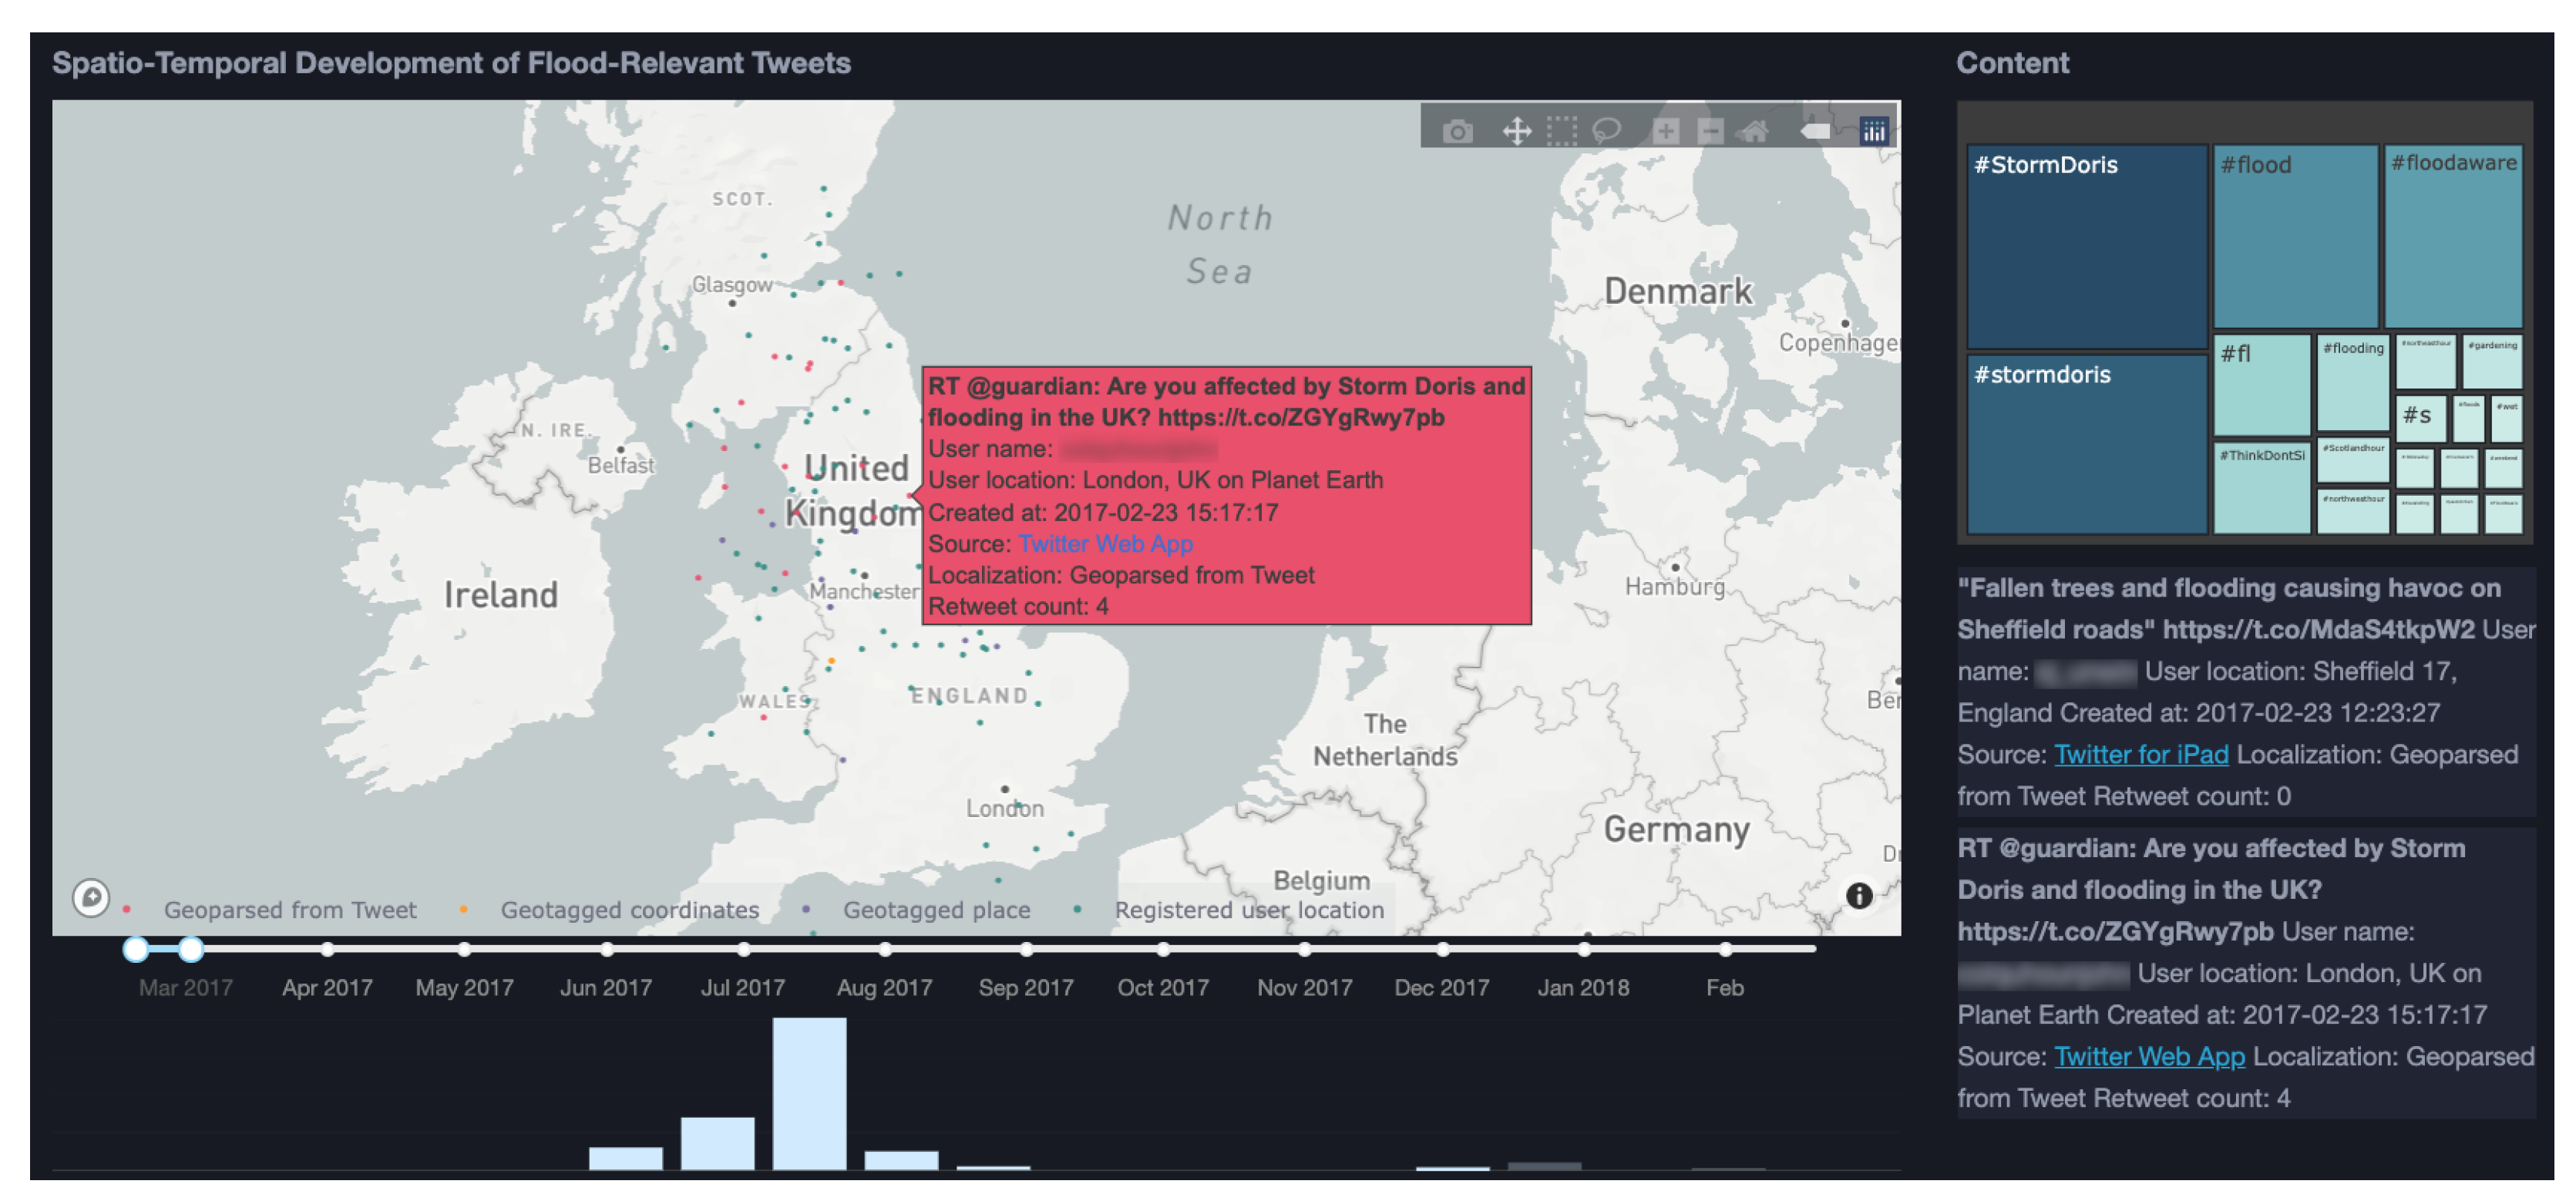Toggle Geoparsed from Tweet legend entry
Image resolution: width=2576 pixels, height=1201 pixels.
289,910
